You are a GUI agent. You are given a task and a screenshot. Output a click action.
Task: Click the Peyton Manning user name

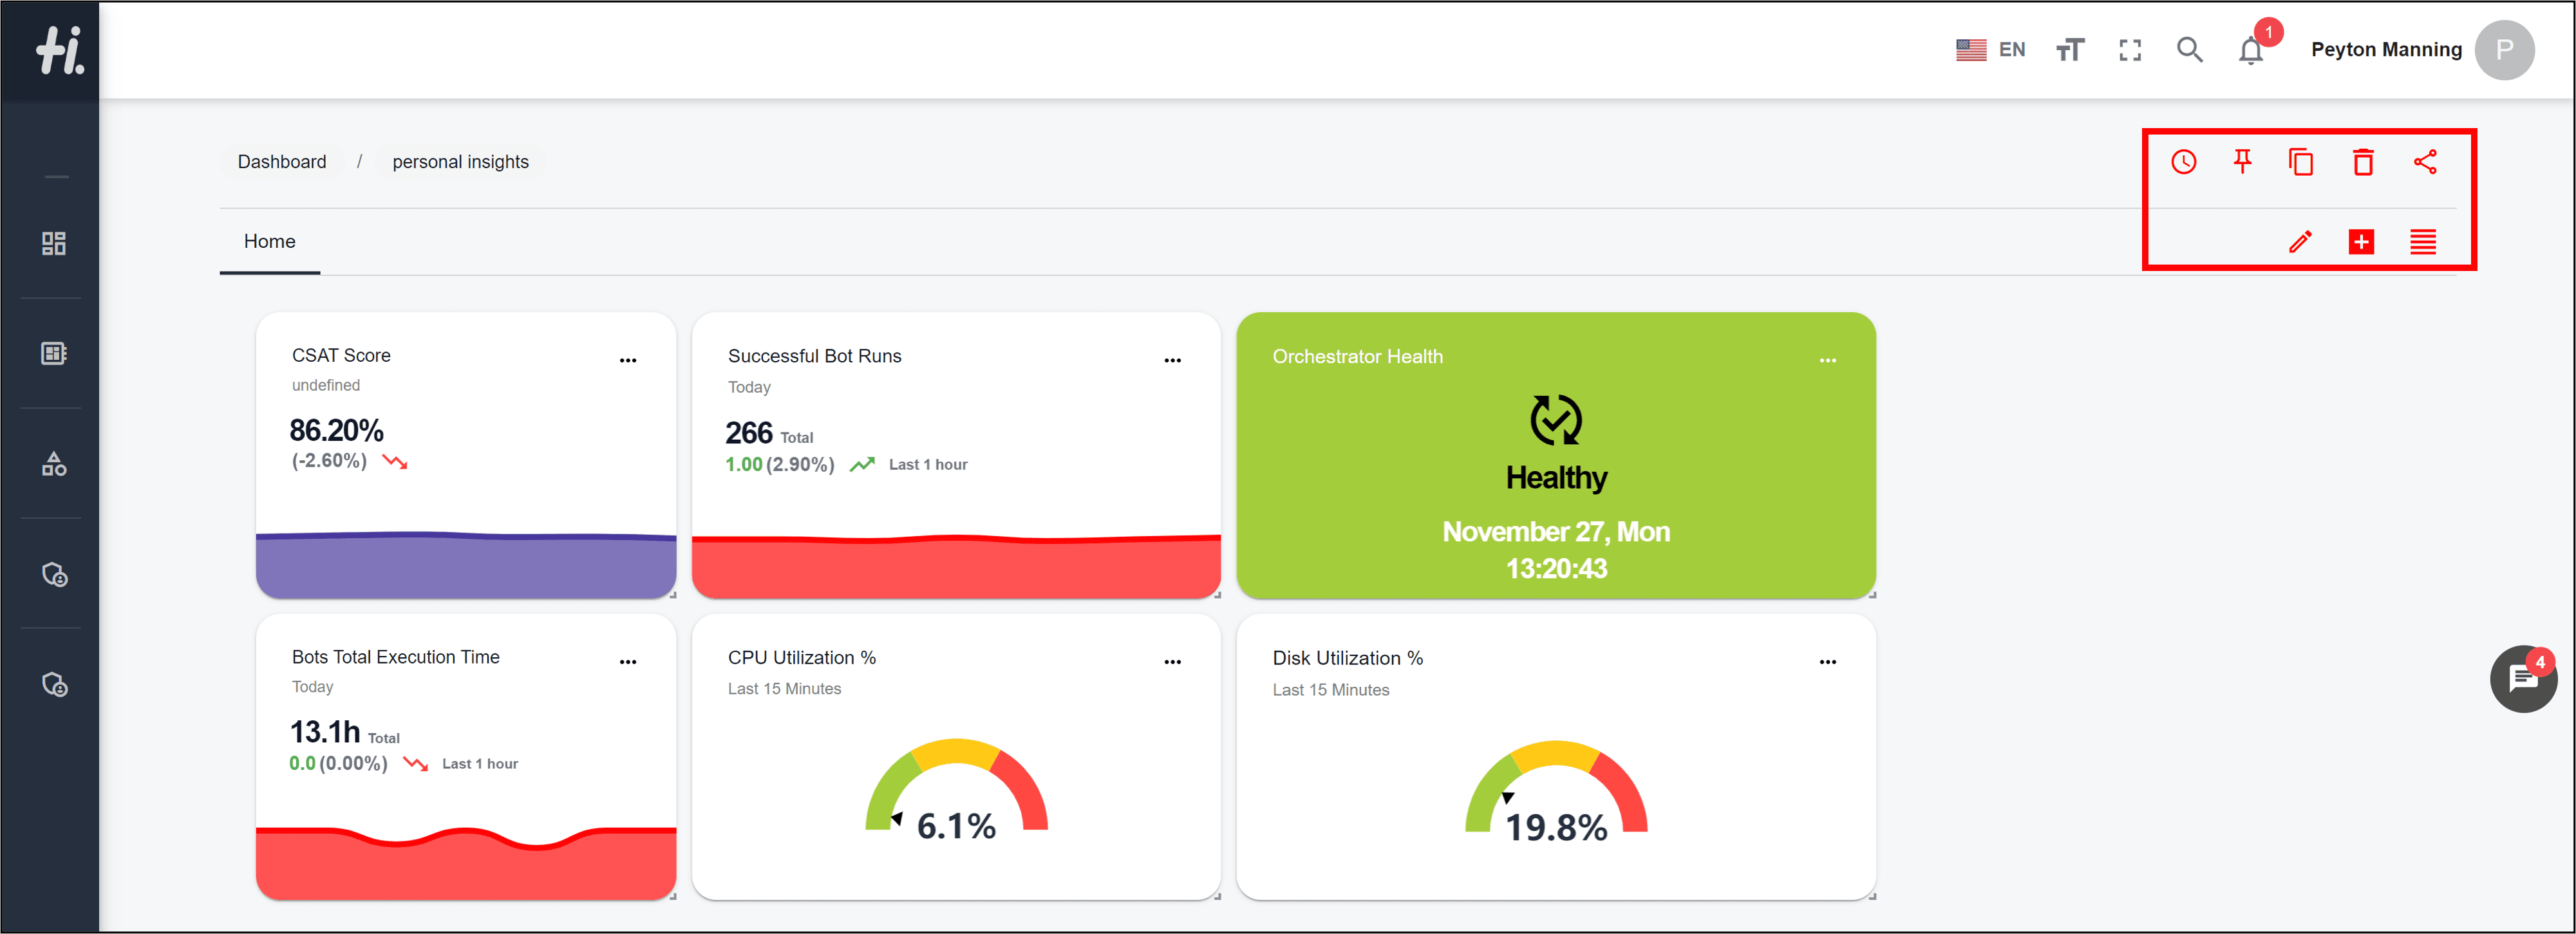[x=2386, y=50]
